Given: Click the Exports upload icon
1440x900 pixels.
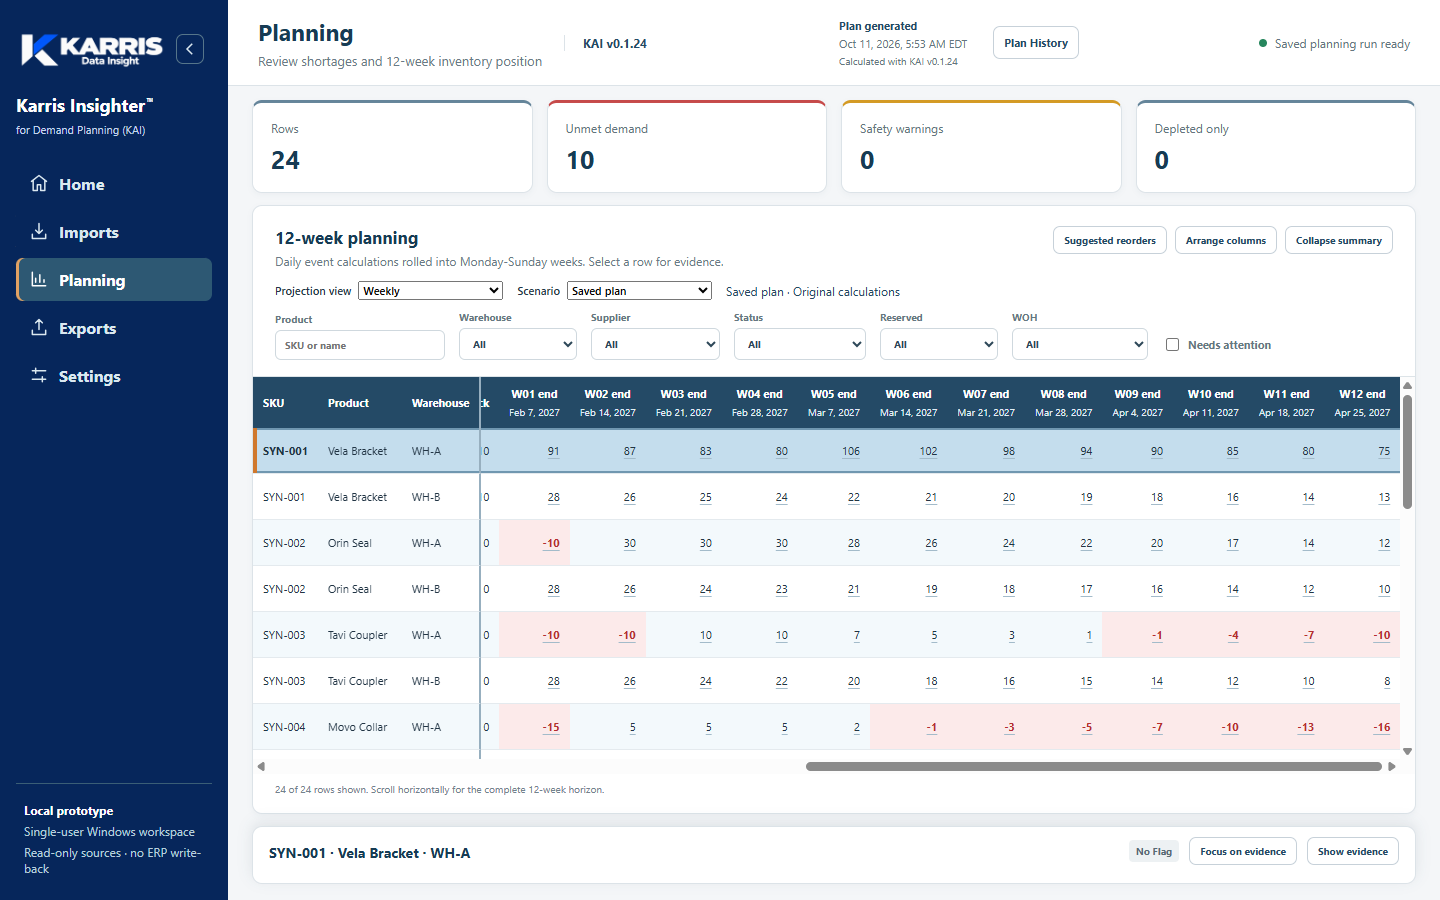Looking at the screenshot, I should (x=39, y=328).
